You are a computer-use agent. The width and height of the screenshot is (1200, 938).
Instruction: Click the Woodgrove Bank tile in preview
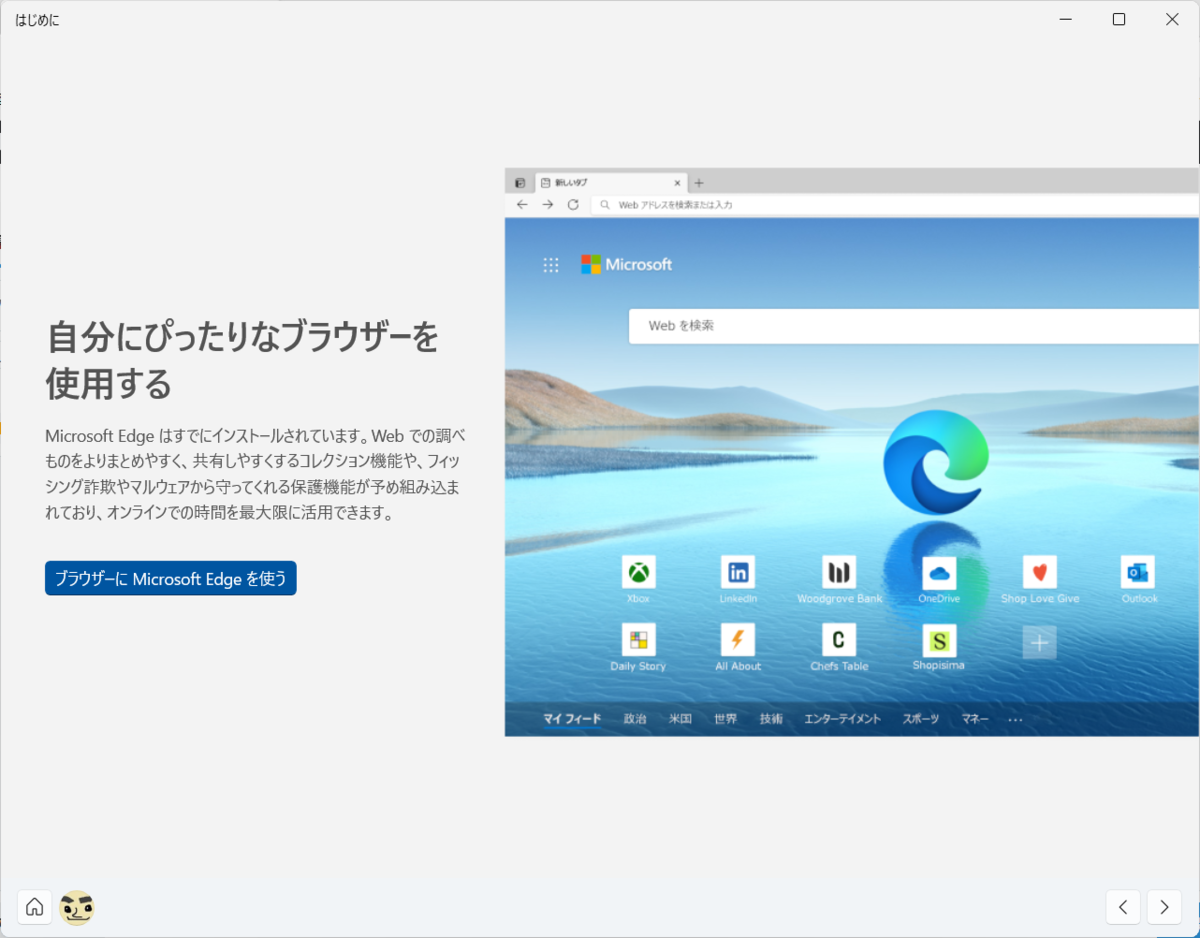[x=839, y=580]
